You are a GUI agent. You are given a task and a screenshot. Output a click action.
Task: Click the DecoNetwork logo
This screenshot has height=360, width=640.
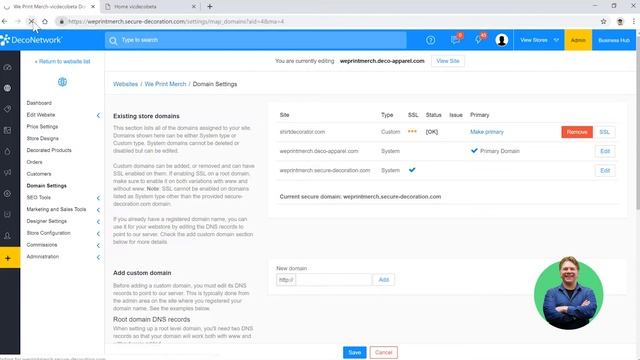31,40
